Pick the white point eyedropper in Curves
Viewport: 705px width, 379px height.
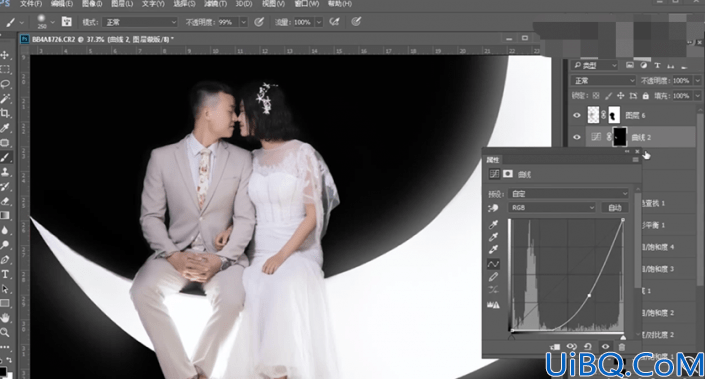(493, 250)
